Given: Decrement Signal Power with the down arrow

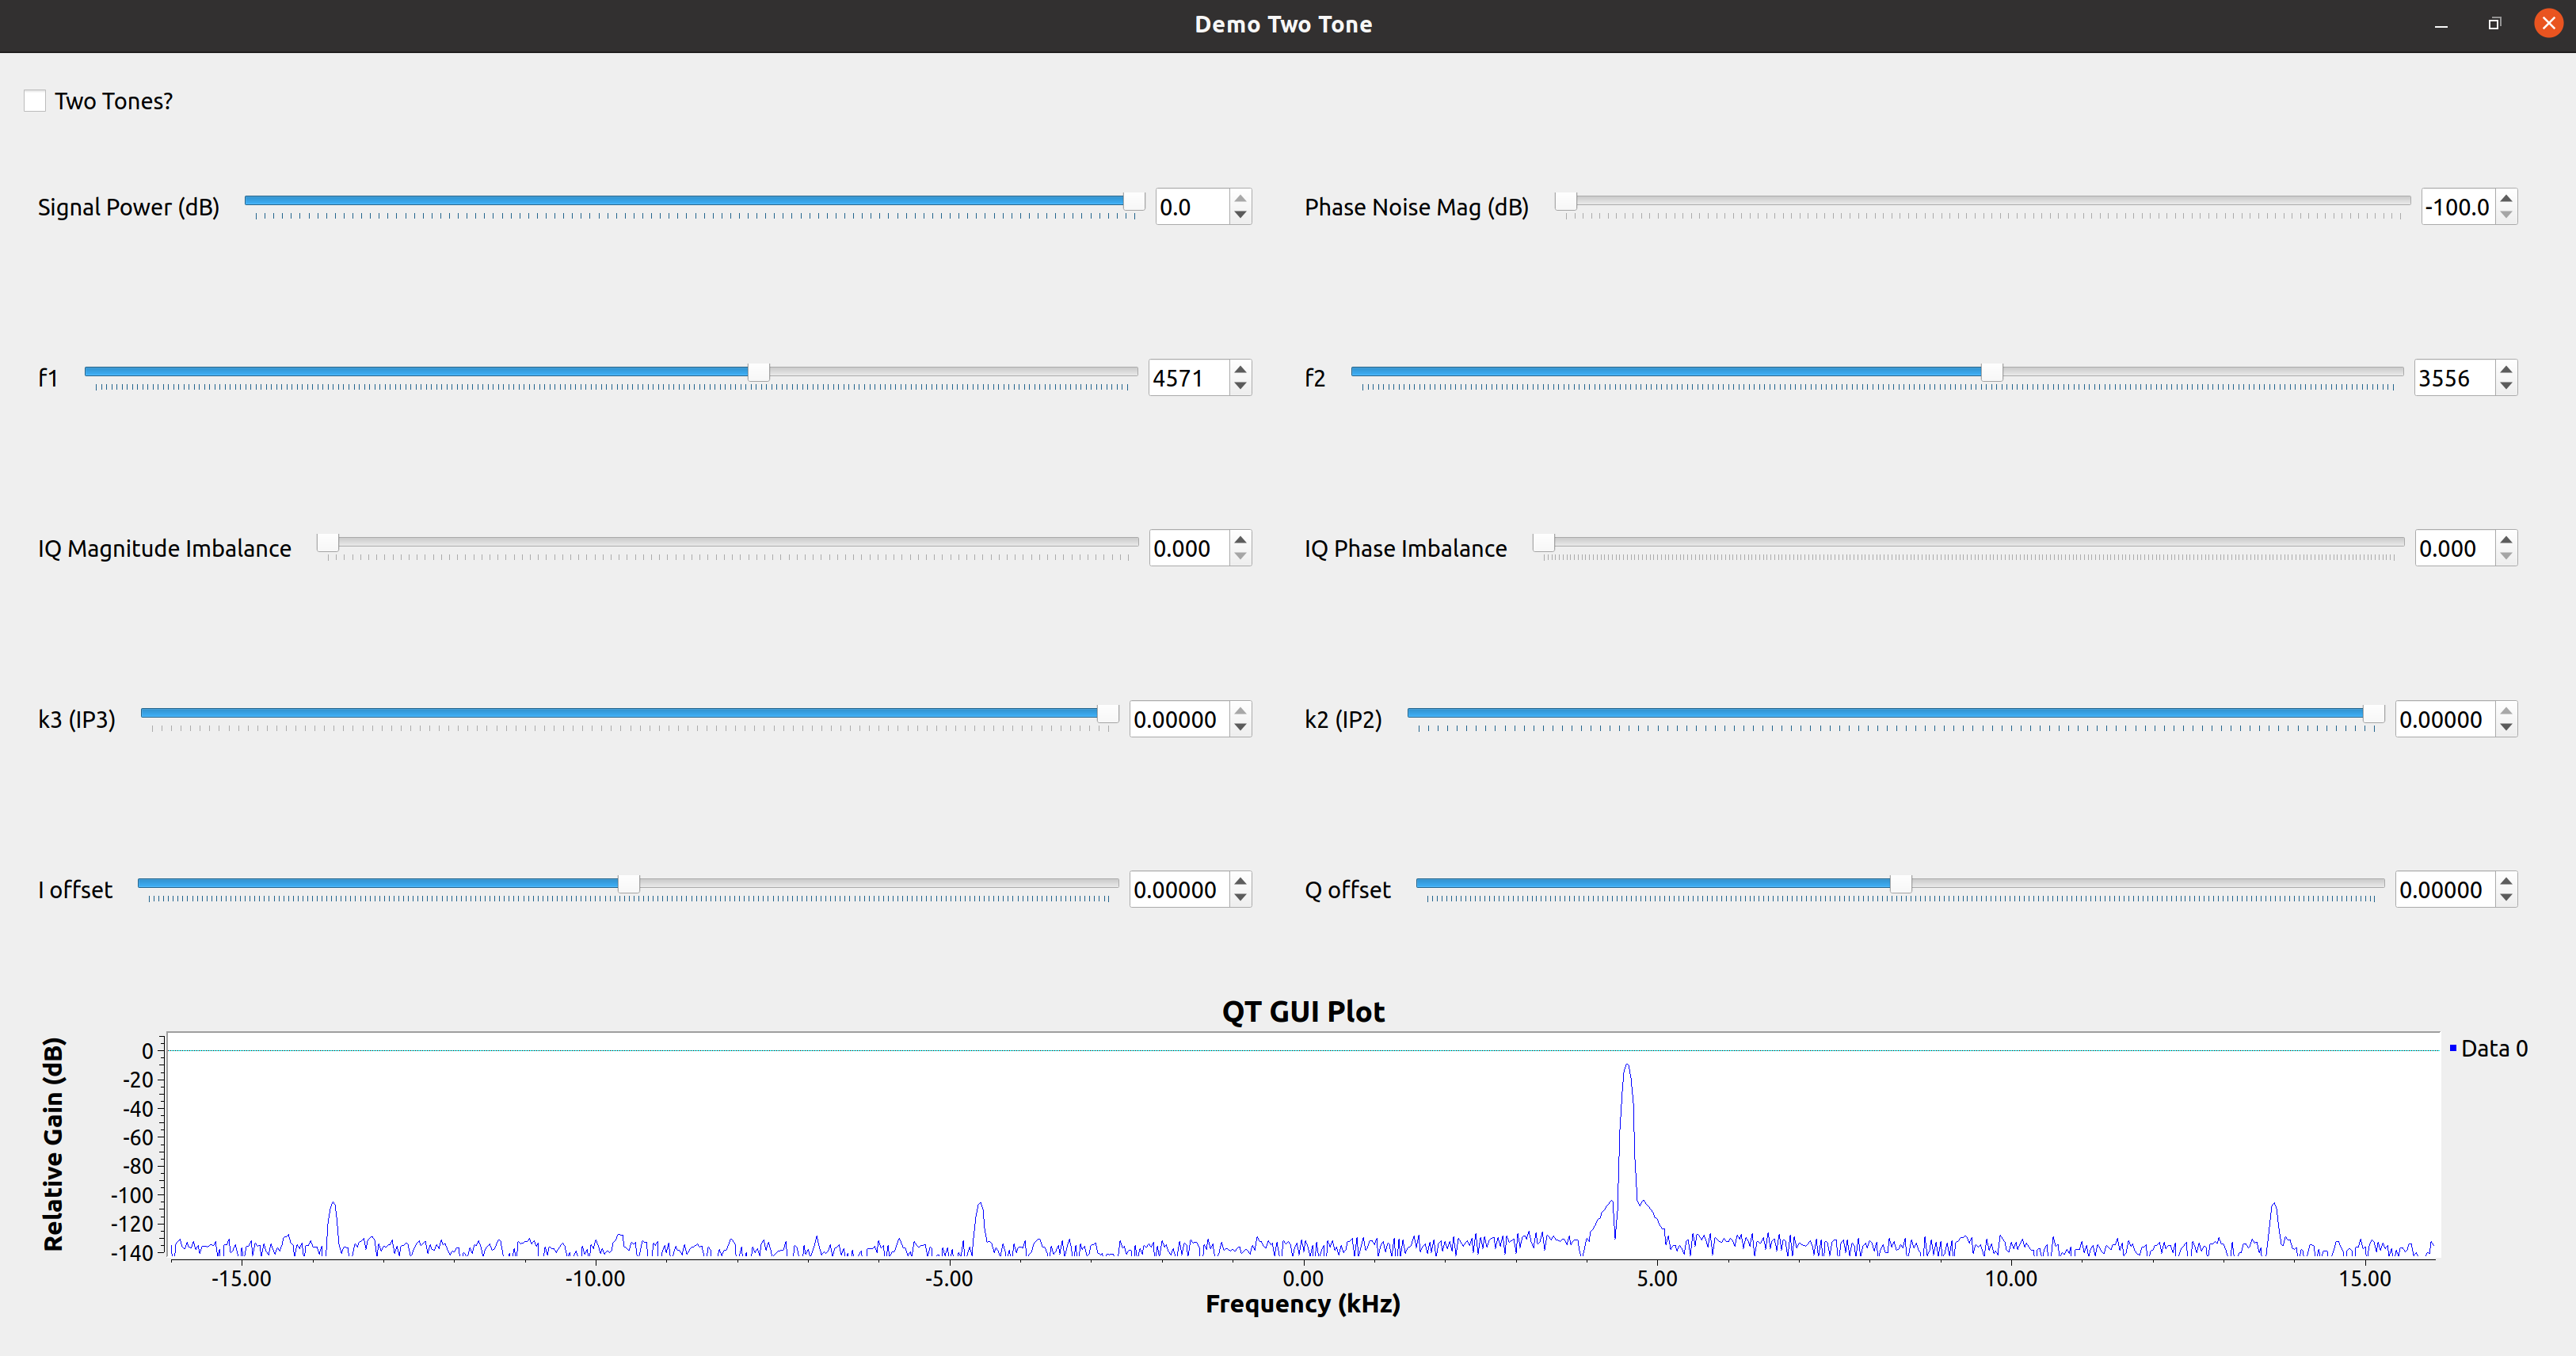Looking at the screenshot, I should 1240,215.
